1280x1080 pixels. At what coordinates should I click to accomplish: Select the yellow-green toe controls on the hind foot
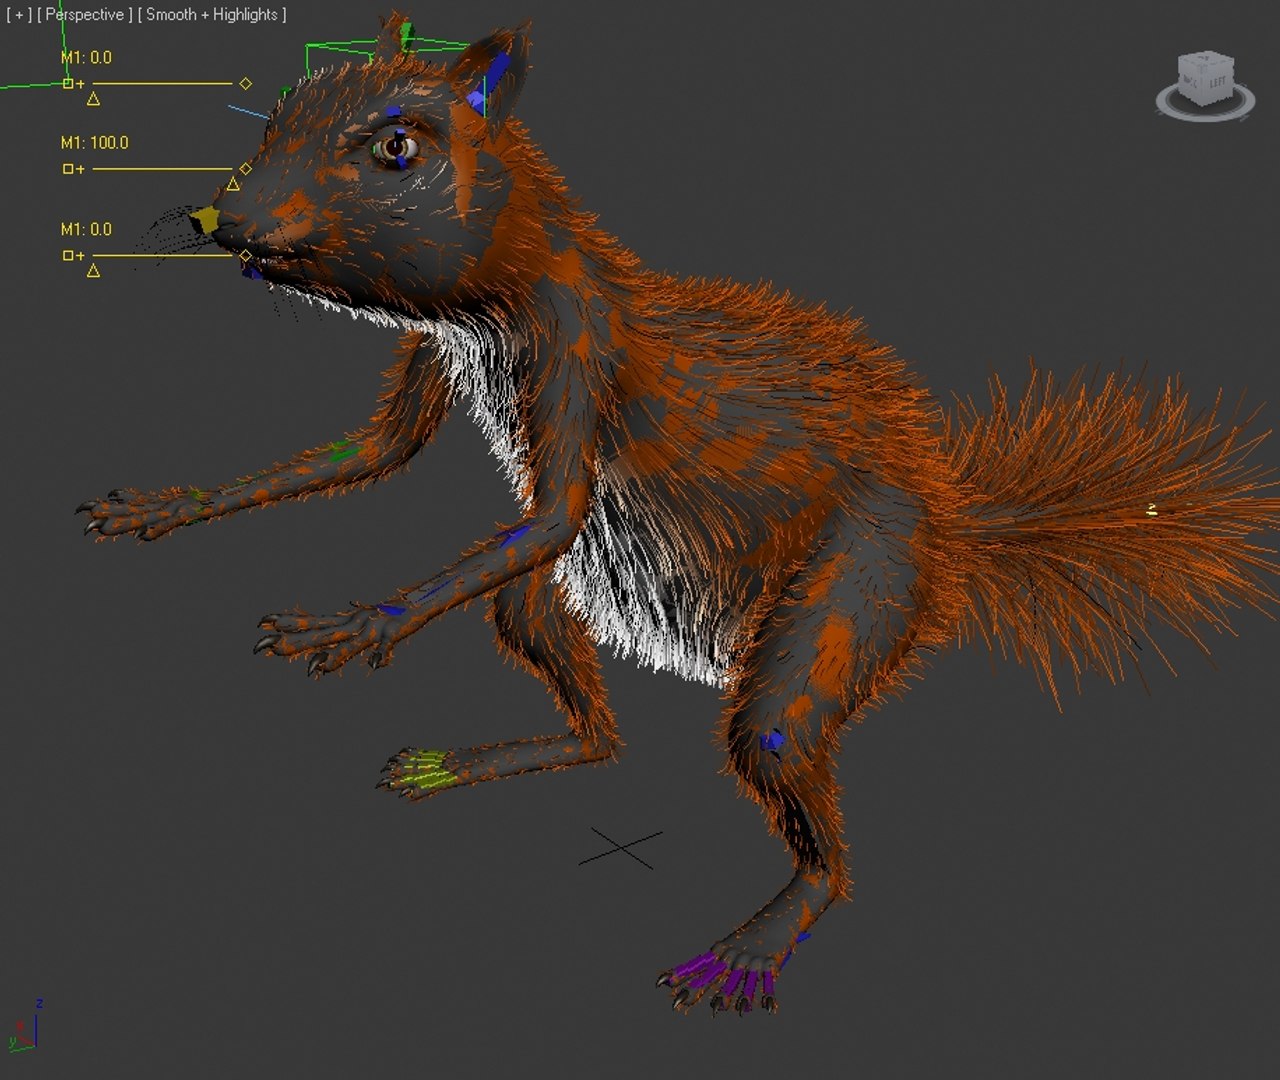[428, 770]
